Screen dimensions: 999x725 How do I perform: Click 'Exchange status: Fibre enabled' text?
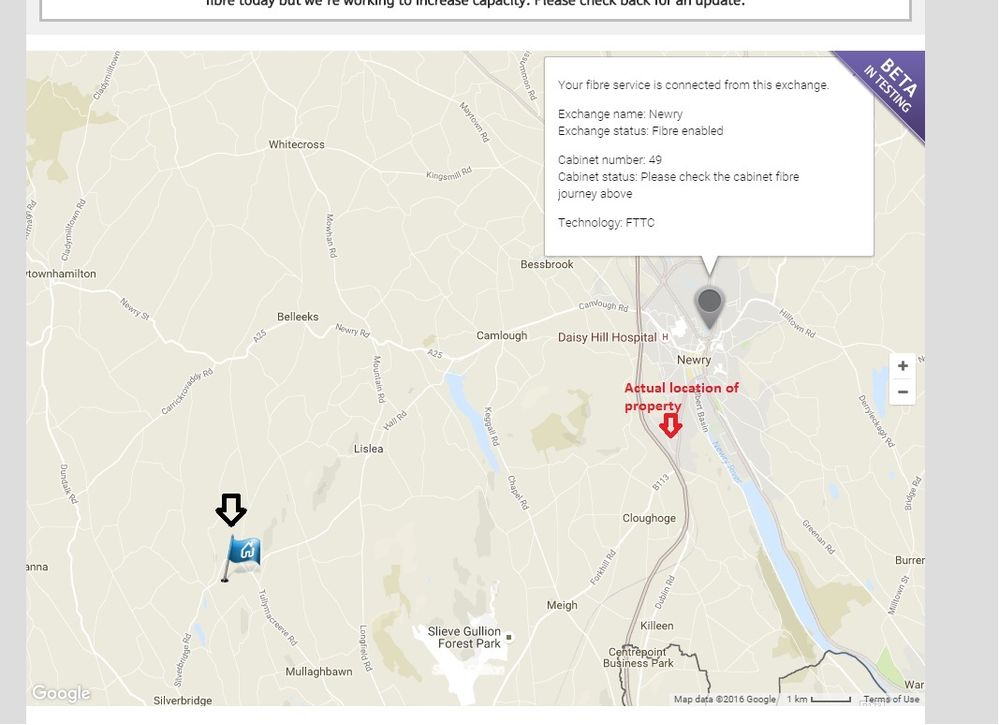[640, 131]
